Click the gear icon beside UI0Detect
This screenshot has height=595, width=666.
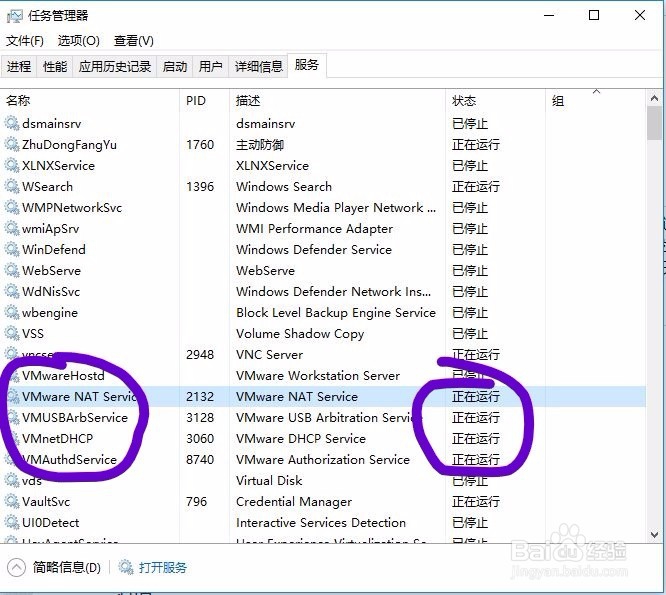coord(12,522)
